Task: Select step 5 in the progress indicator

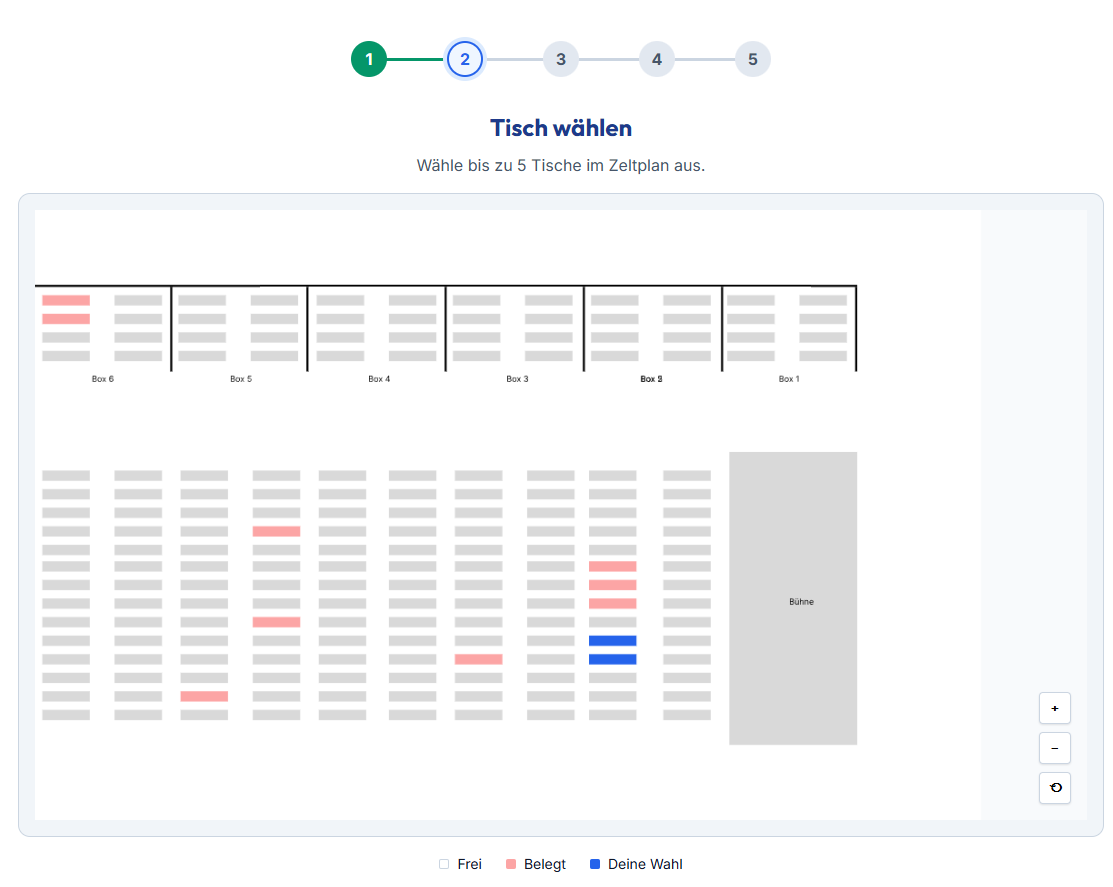Action: click(x=753, y=60)
